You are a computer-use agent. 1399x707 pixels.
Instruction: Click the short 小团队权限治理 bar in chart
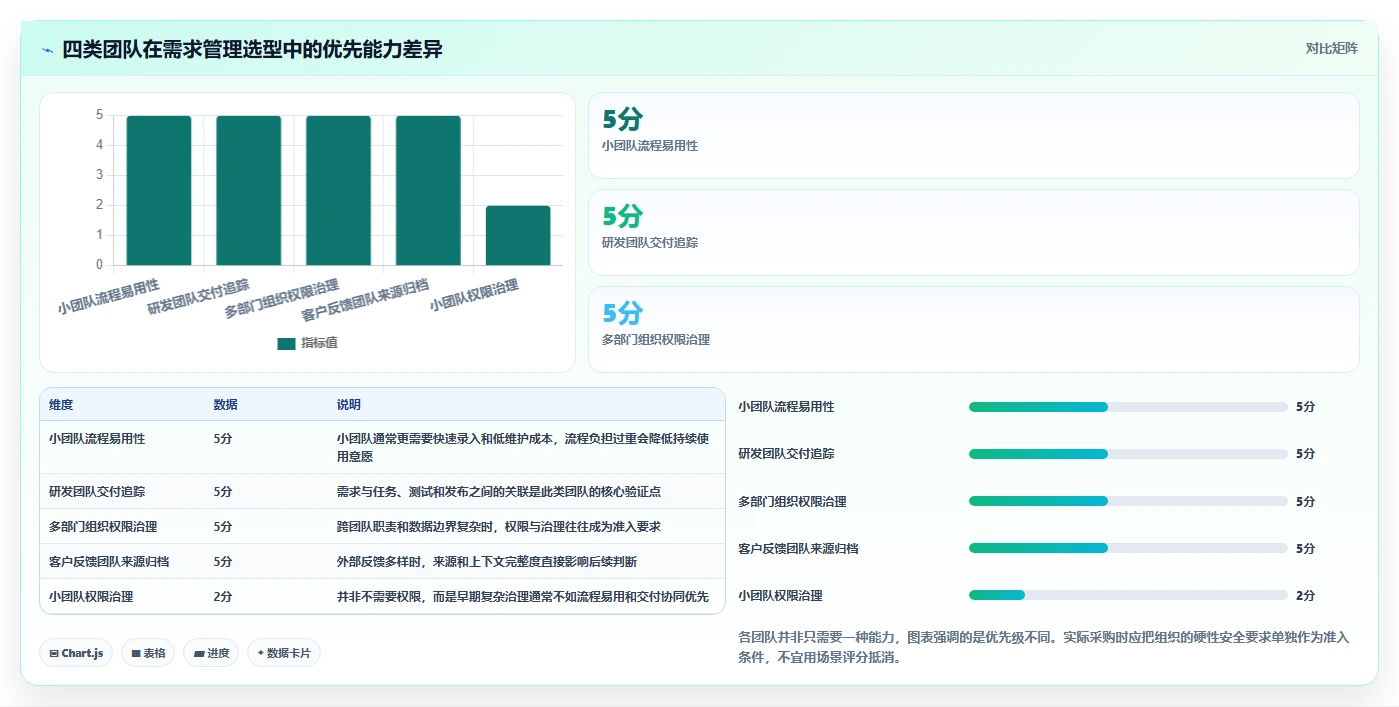pos(518,236)
